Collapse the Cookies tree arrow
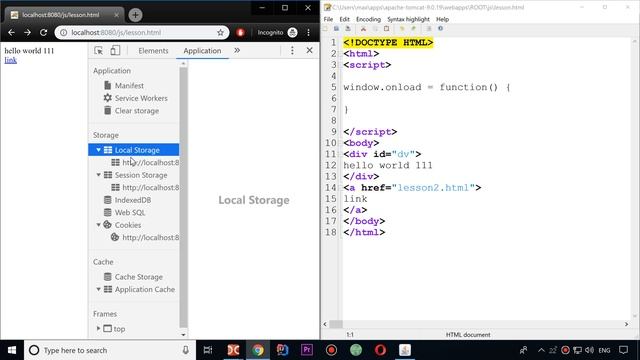Screen dimensions: 640x360 (x=98, y=225)
